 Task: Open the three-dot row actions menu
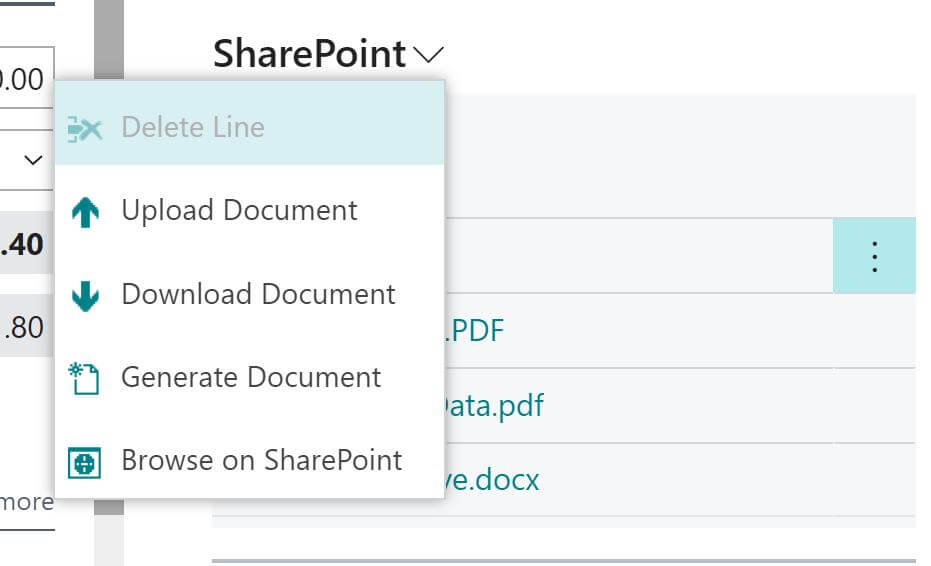pos(874,256)
